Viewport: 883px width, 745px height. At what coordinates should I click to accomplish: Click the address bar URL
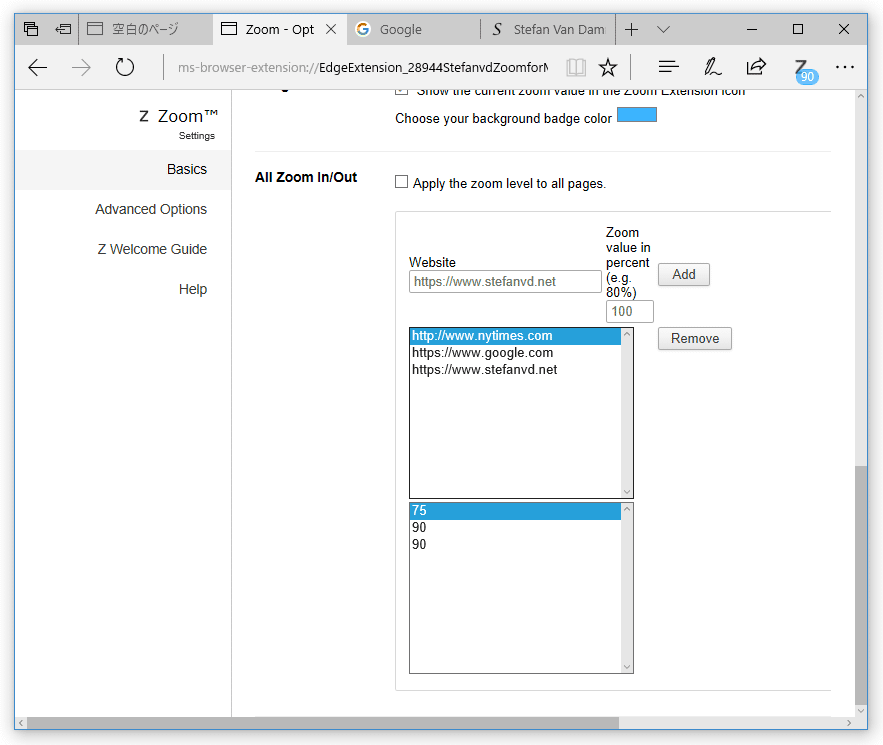tap(363, 68)
